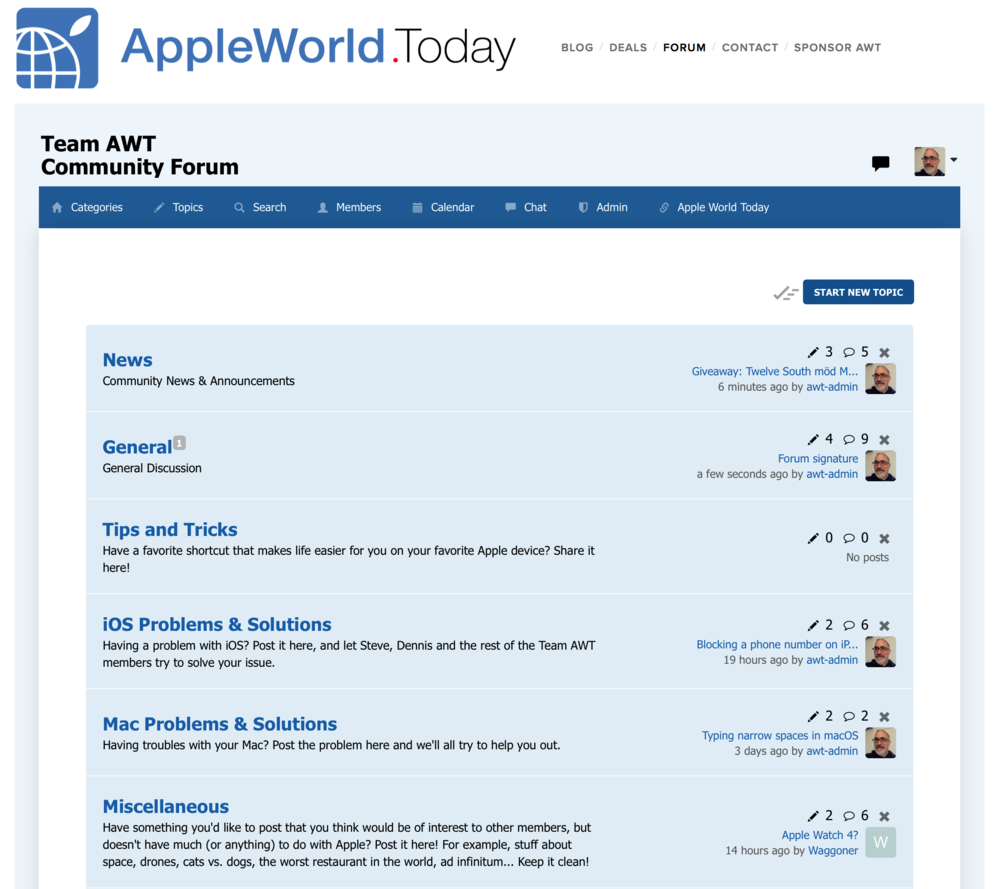This screenshot has width=1000, height=889.
Task: Open the Admin tab in forum nav
Action: [x=603, y=207]
